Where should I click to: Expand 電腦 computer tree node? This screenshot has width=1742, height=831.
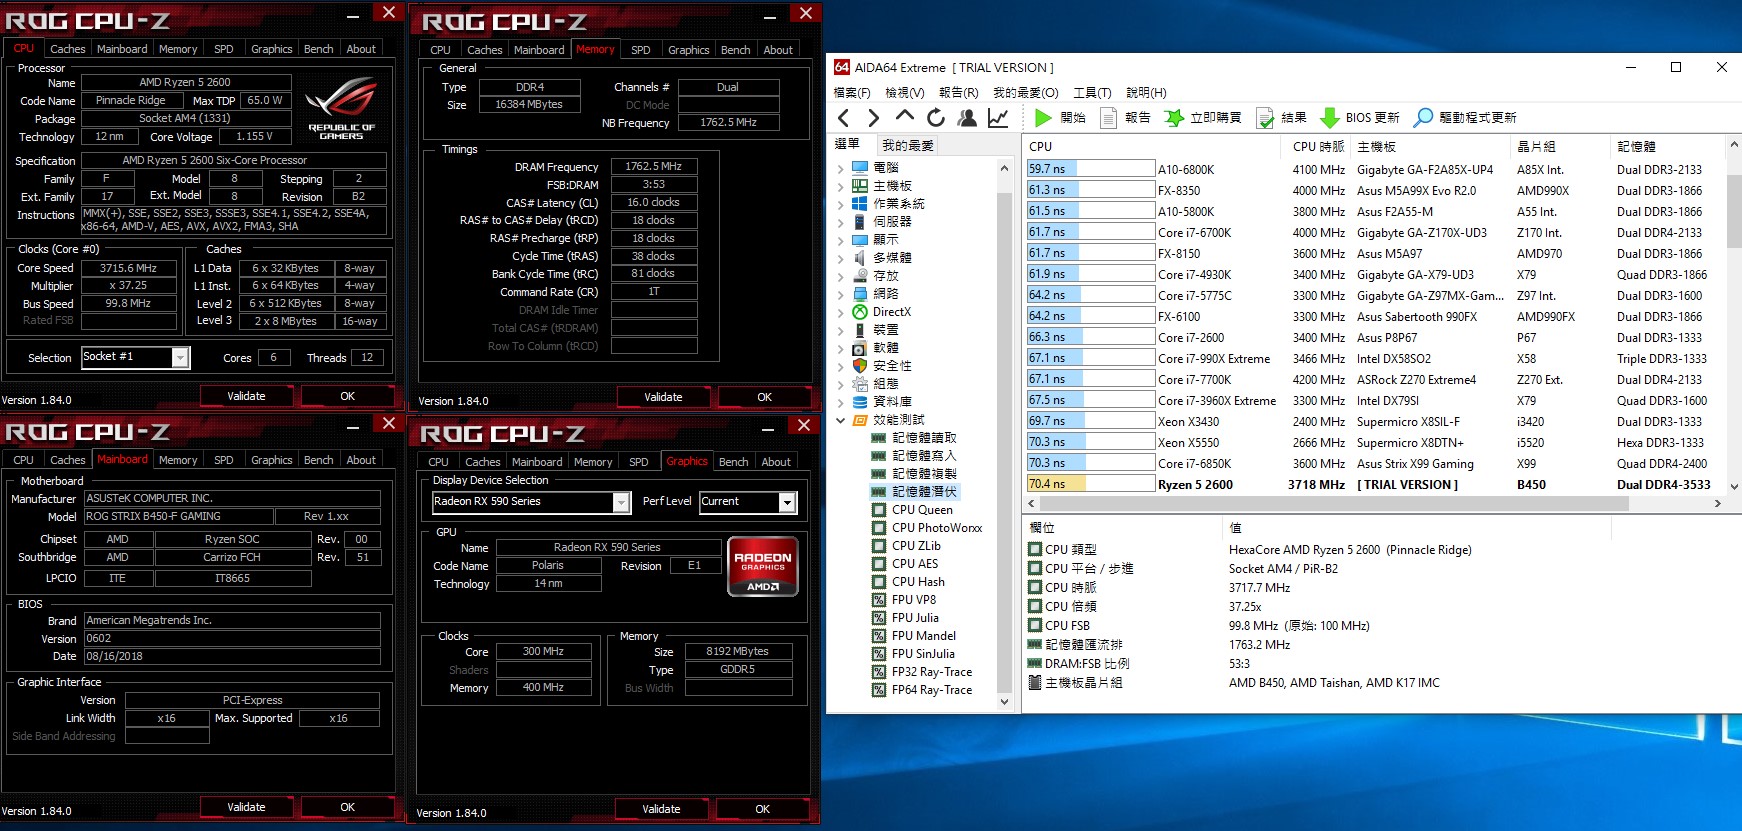pos(840,168)
